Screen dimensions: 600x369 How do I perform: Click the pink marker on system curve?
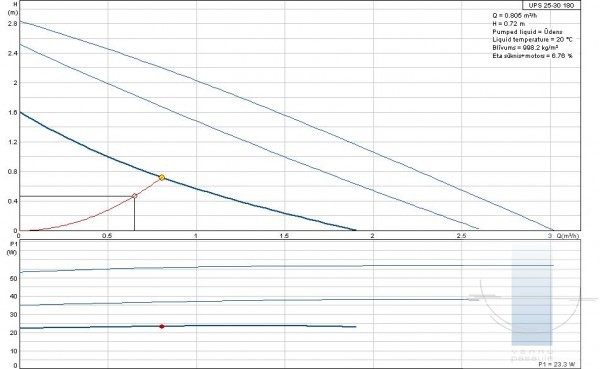coord(134,196)
